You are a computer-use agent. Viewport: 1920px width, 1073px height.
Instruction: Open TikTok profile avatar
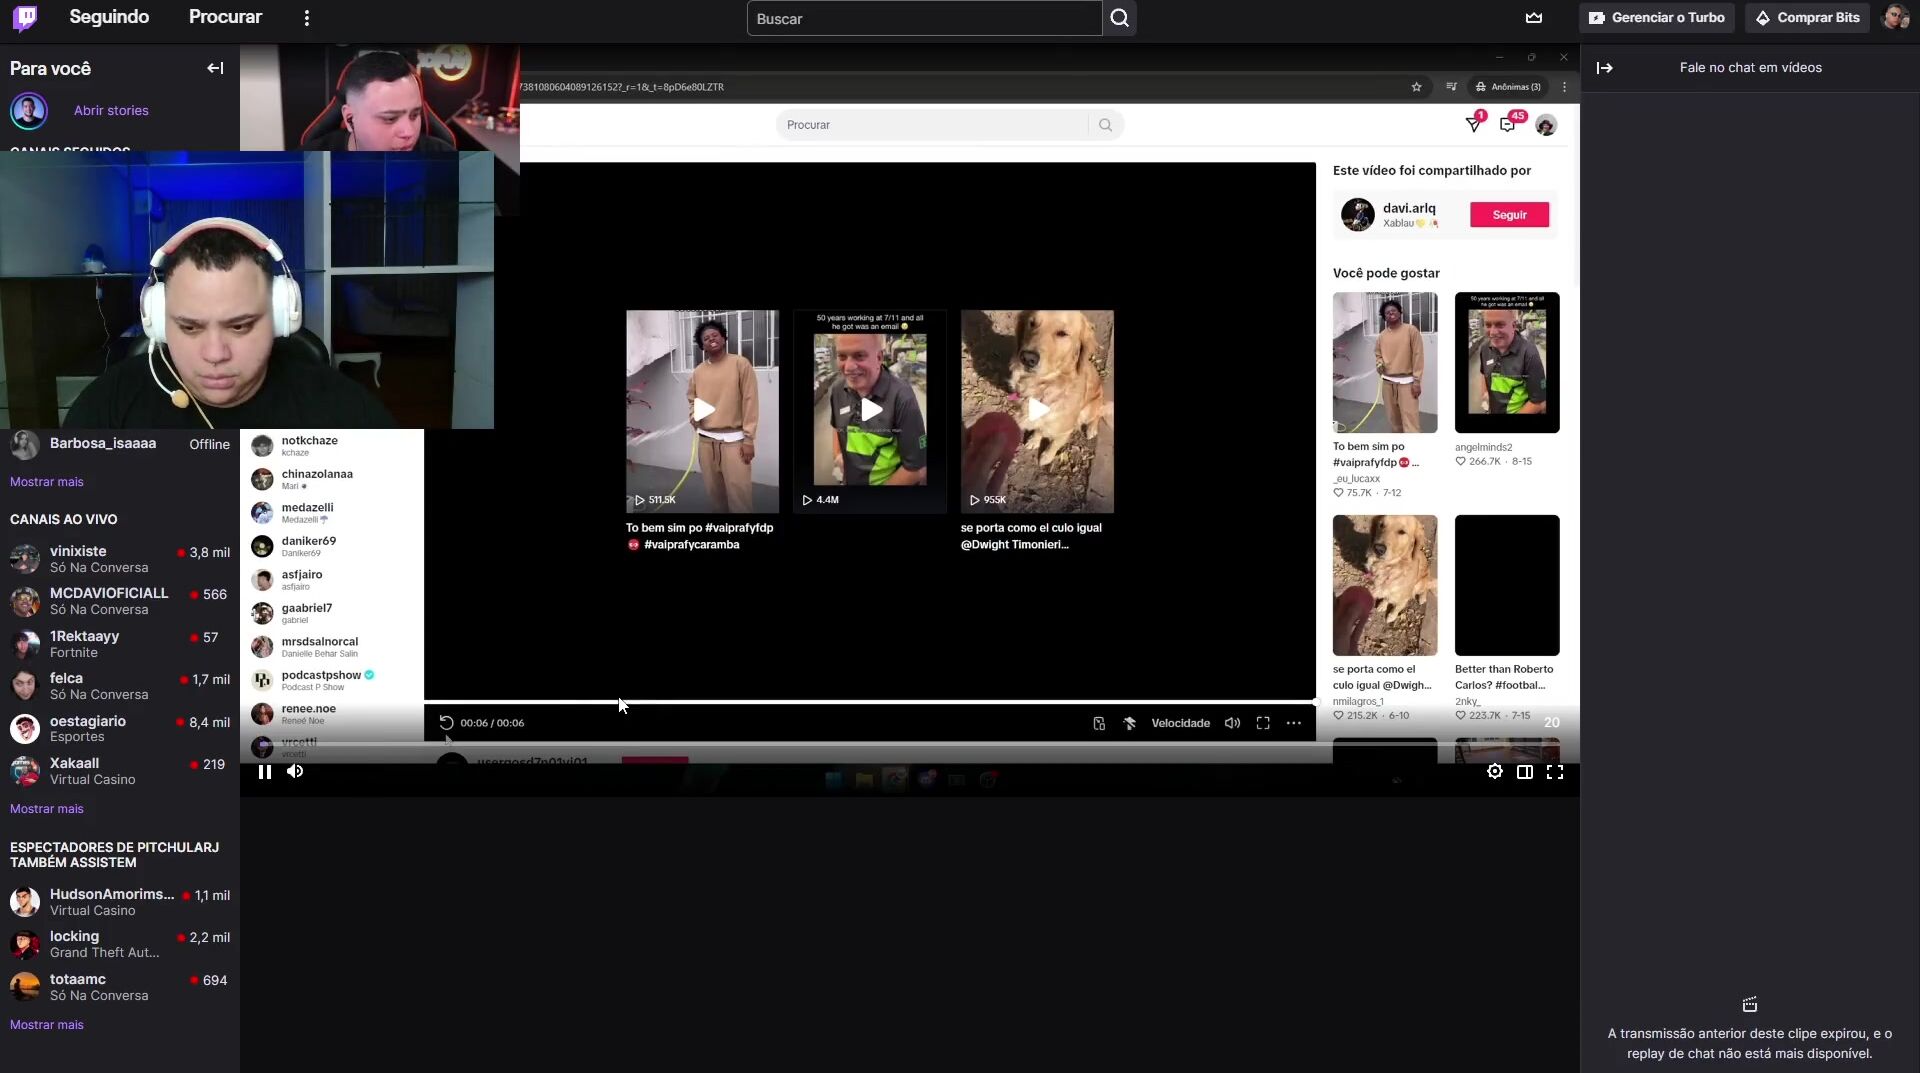(1546, 125)
